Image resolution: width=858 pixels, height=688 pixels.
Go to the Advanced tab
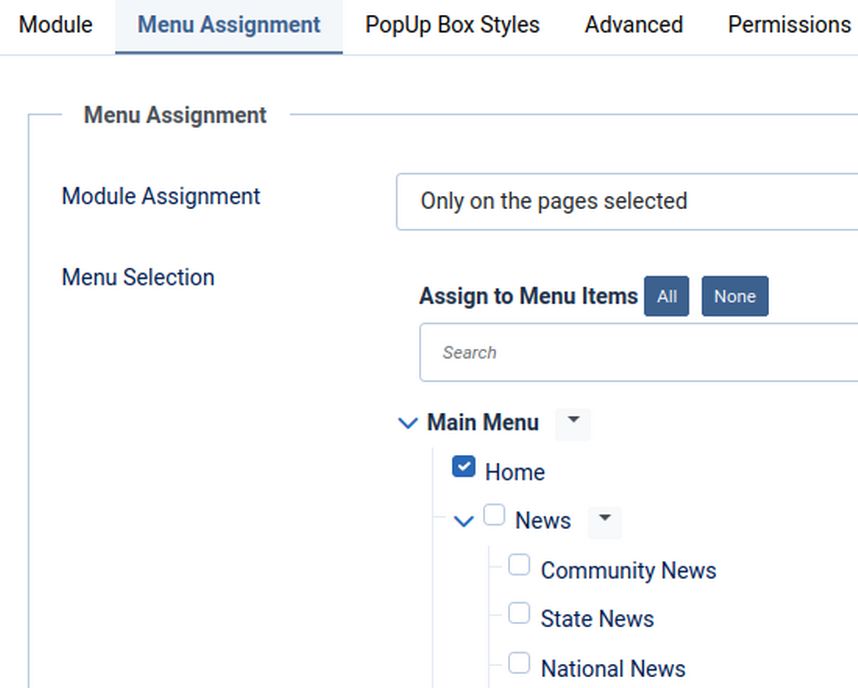634,25
